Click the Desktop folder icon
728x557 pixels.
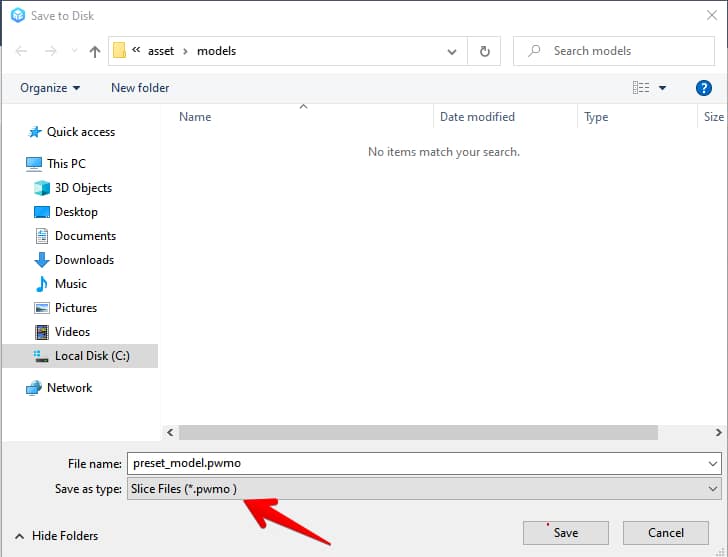pos(42,212)
